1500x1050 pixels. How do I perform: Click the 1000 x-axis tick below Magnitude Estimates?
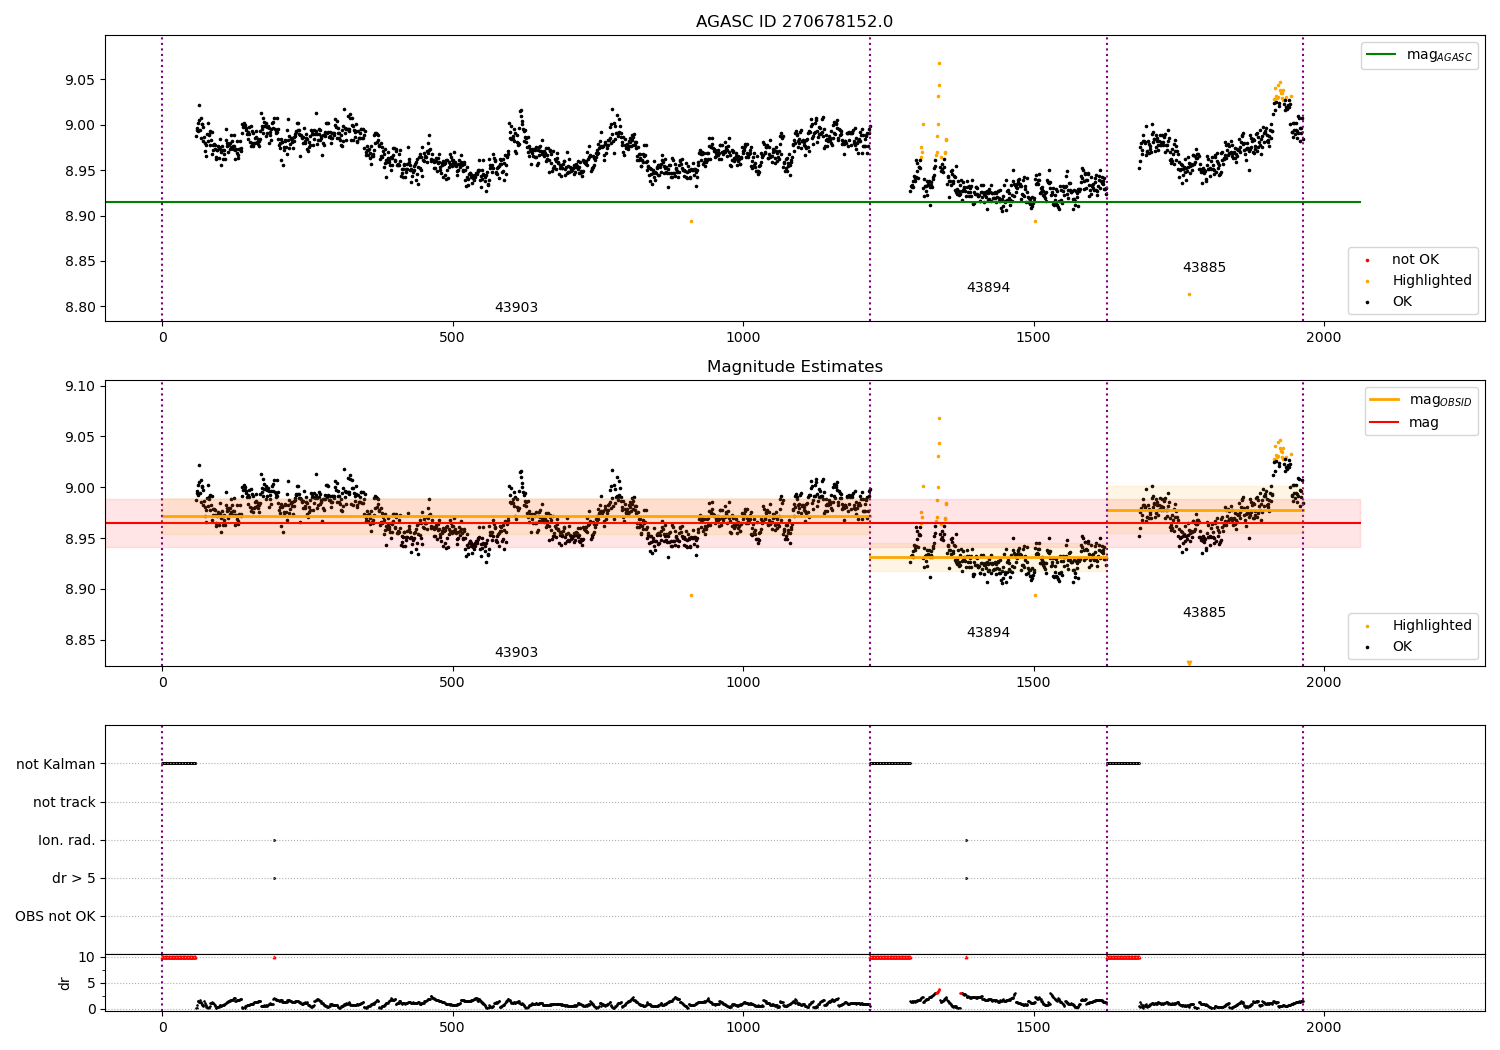[743, 683]
